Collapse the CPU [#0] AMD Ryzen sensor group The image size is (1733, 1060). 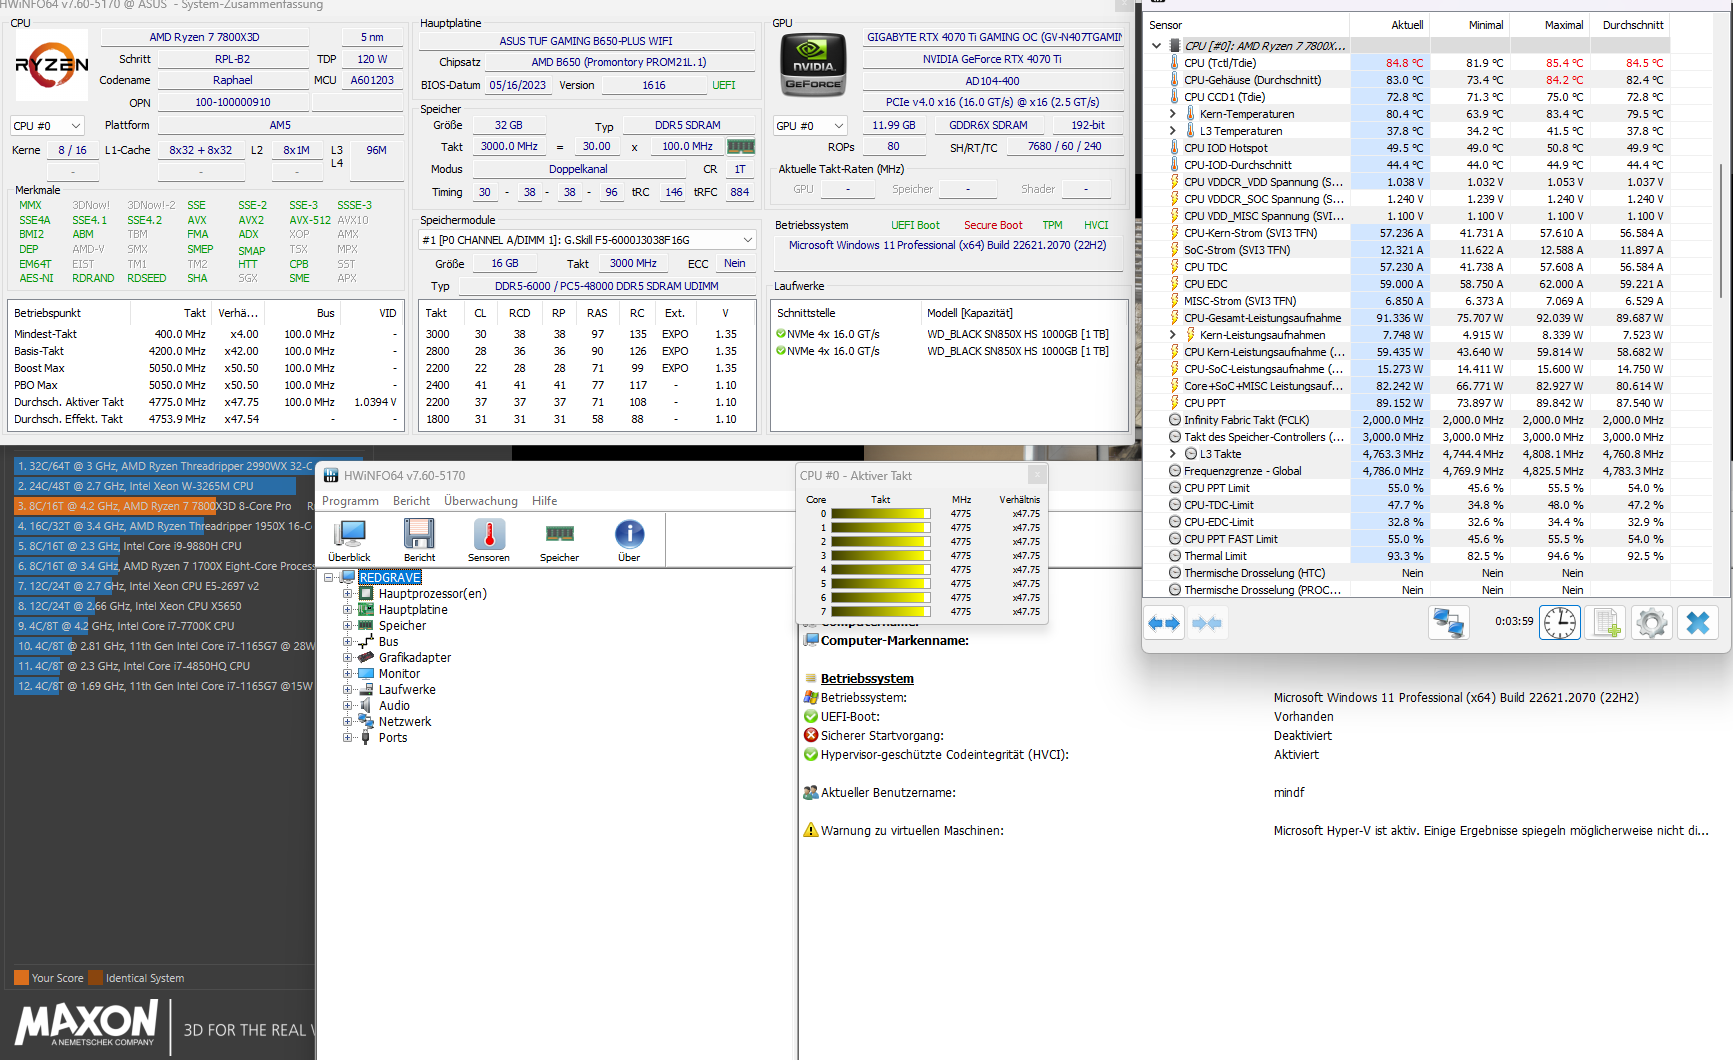pos(1157,46)
